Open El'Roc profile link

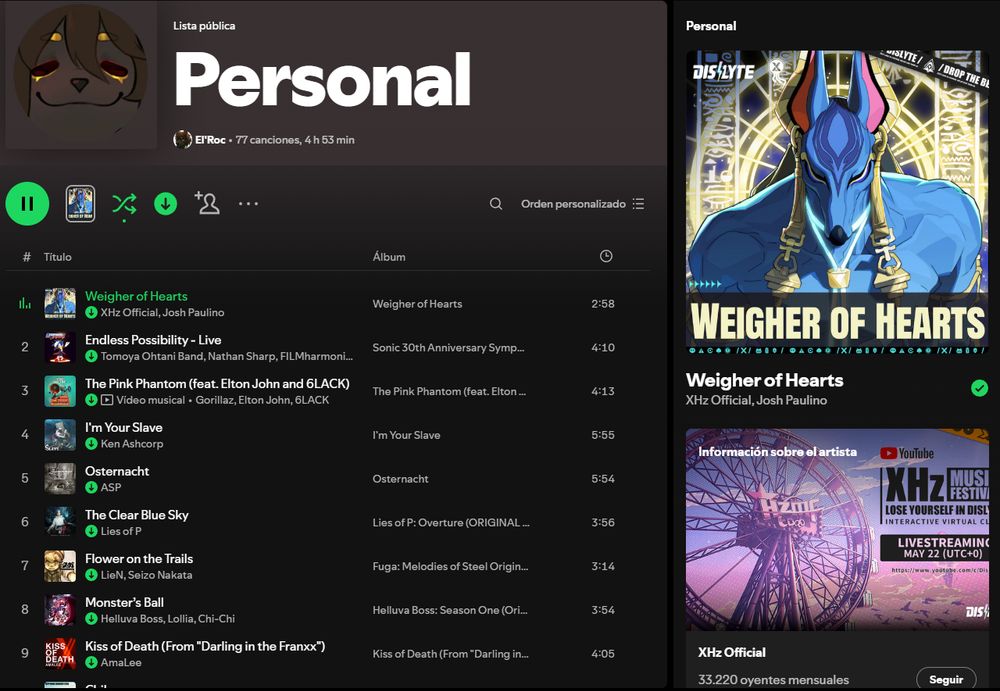click(210, 140)
